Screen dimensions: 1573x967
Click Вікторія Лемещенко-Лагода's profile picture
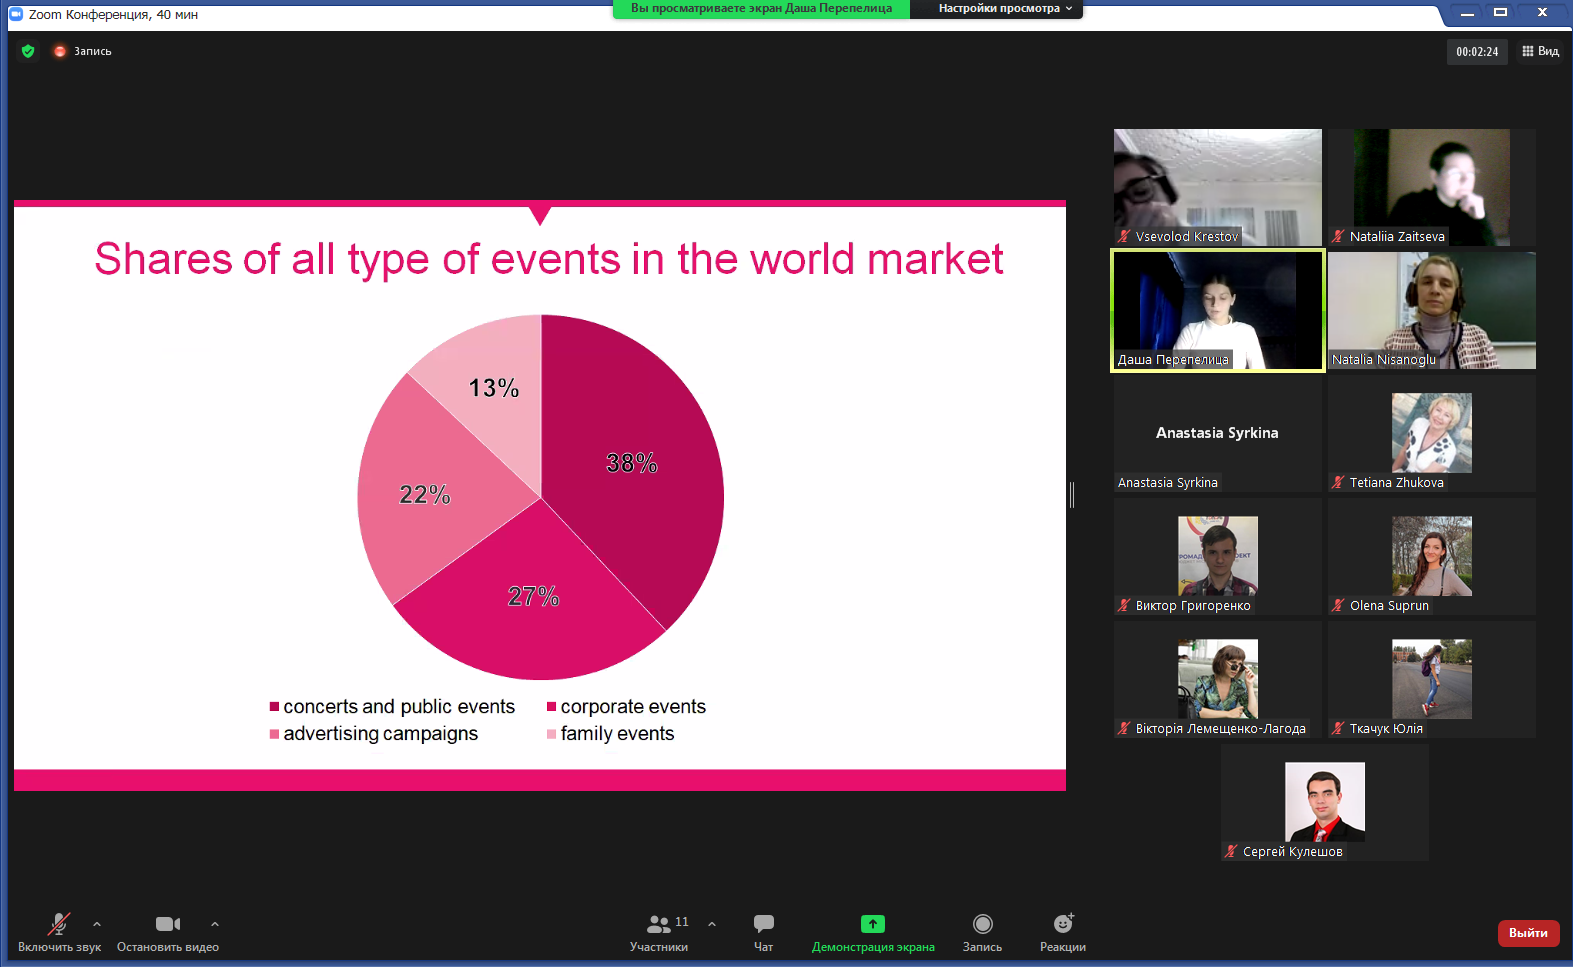click(1218, 679)
